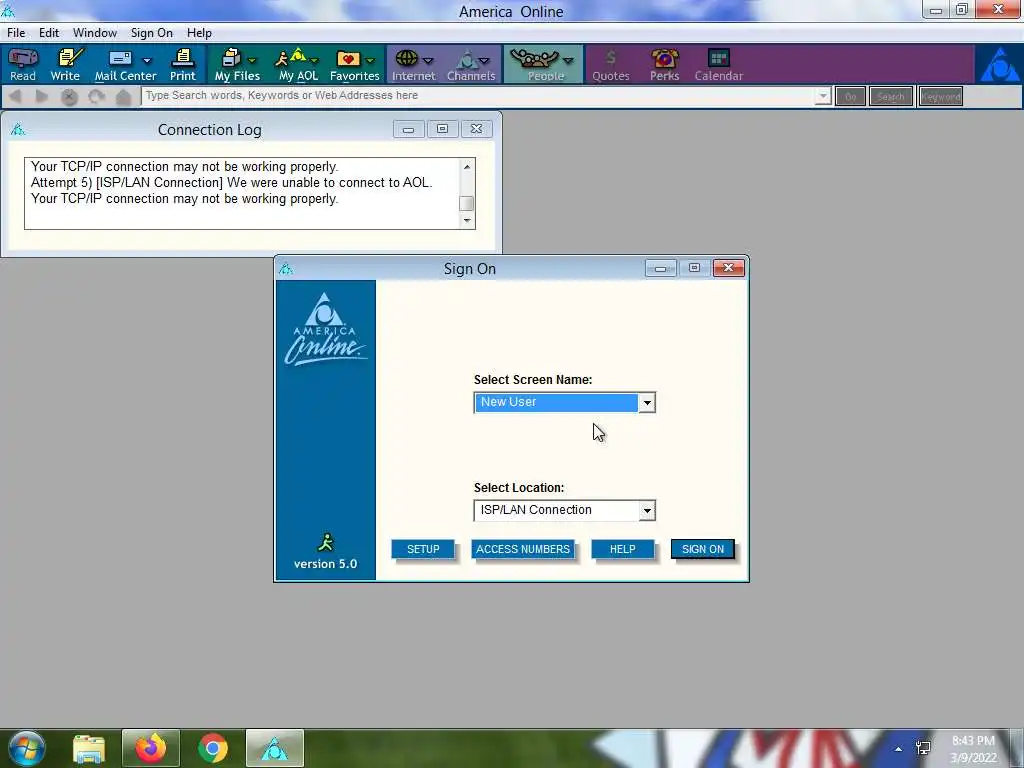This screenshot has width=1024, height=768.
Task: Click AOL taskbar application icon
Action: 274,748
